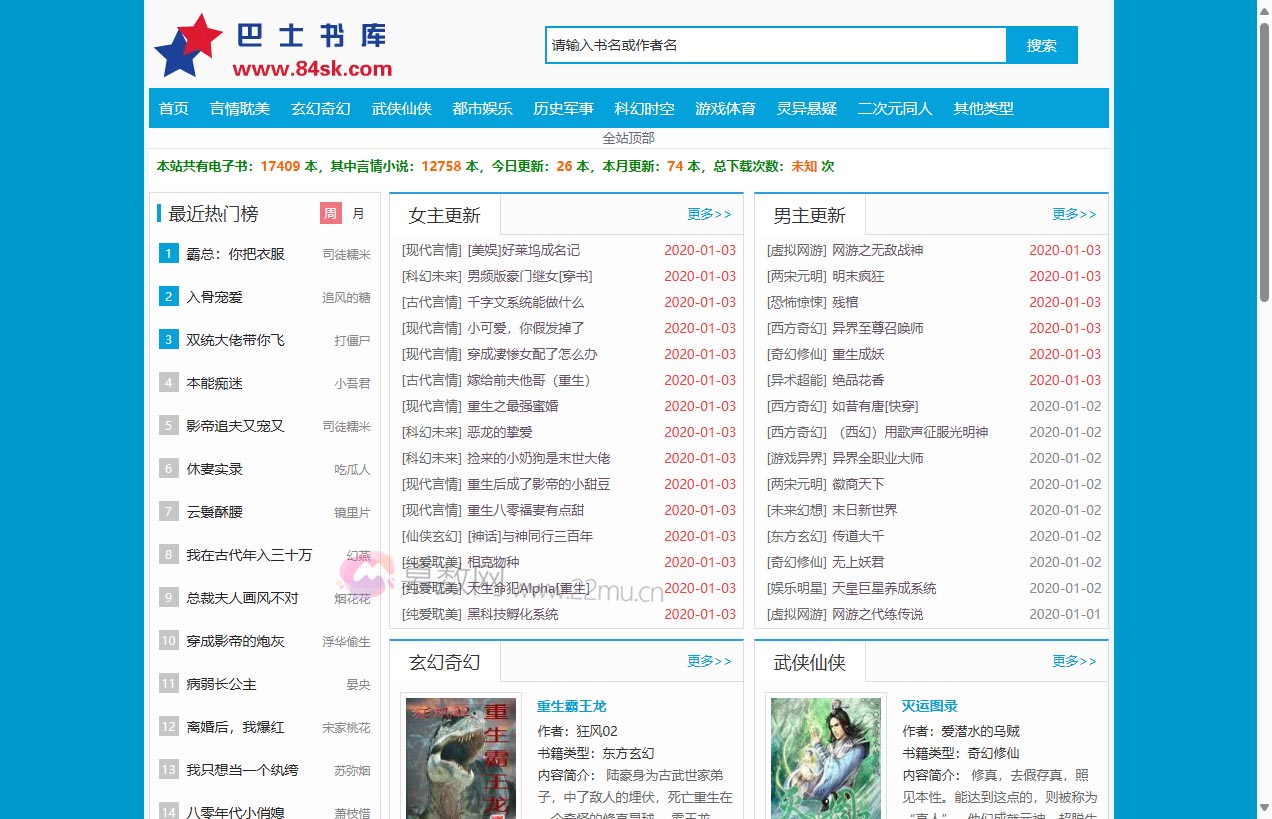Open the 言情耽美 navigation menu item
This screenshot has height=819, width=1272.
[240, 108]
